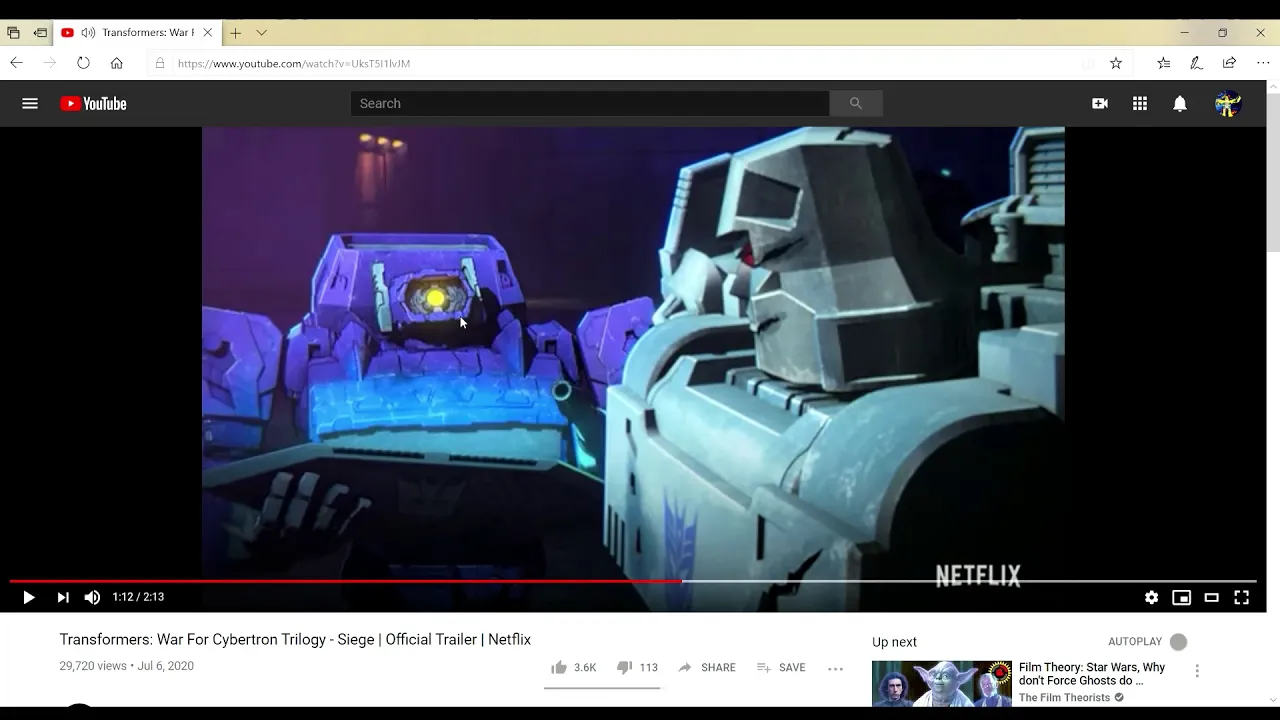Viewport: 1280px width, 720px height.
Task: Click the search magnifier button
Action: pos(855,103)
